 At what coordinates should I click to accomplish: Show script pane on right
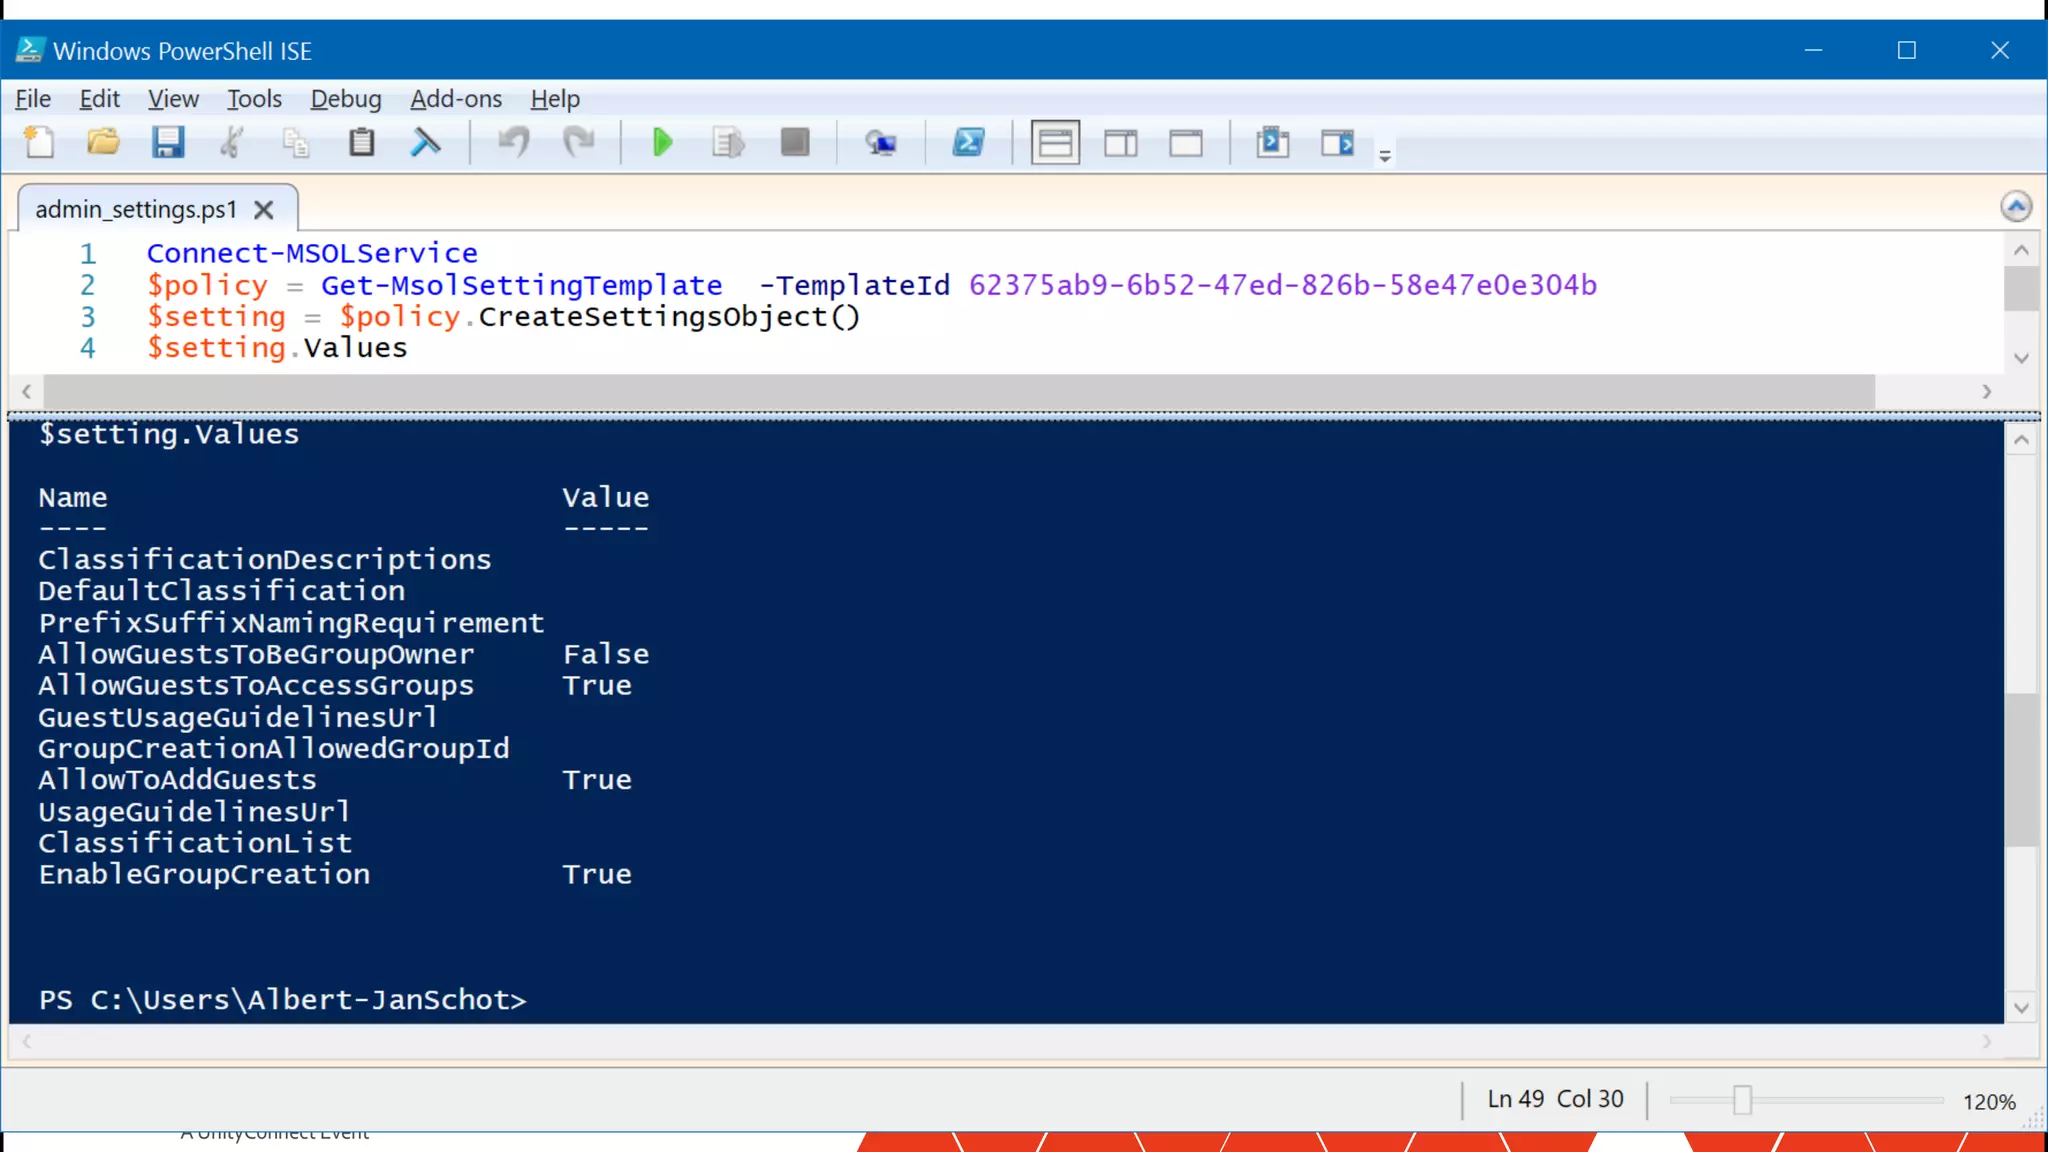coord(1121,143)
